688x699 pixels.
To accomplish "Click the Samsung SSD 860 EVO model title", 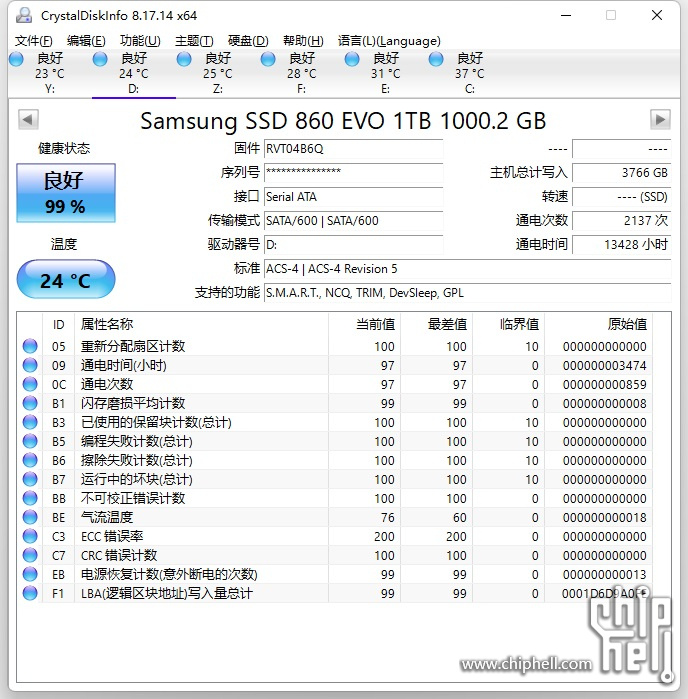I will pos(343,120).
